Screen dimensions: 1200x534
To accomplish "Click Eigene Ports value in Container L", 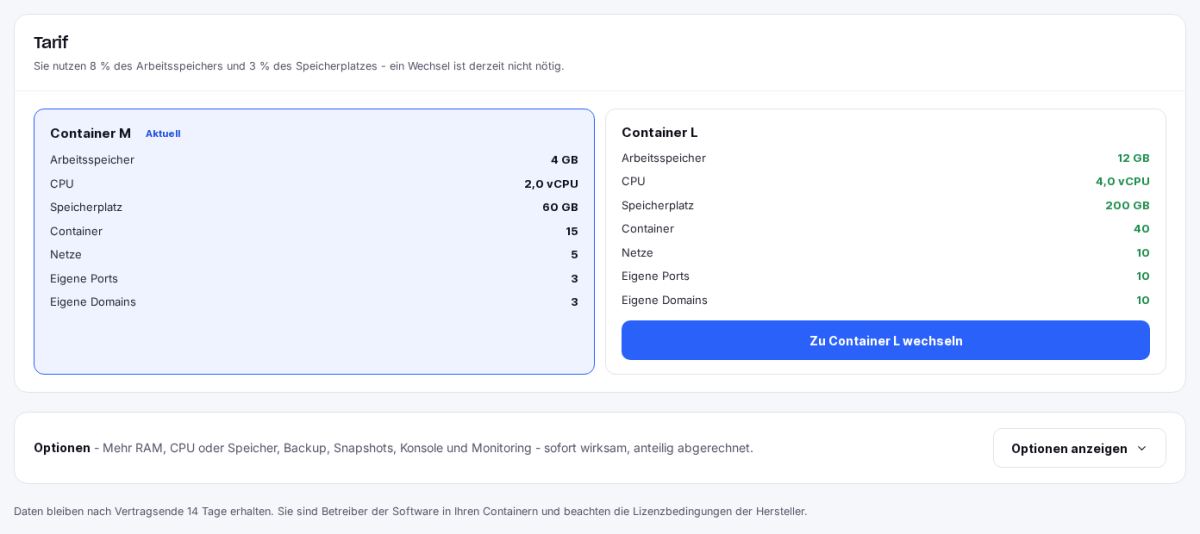I will pos(1143,276).
